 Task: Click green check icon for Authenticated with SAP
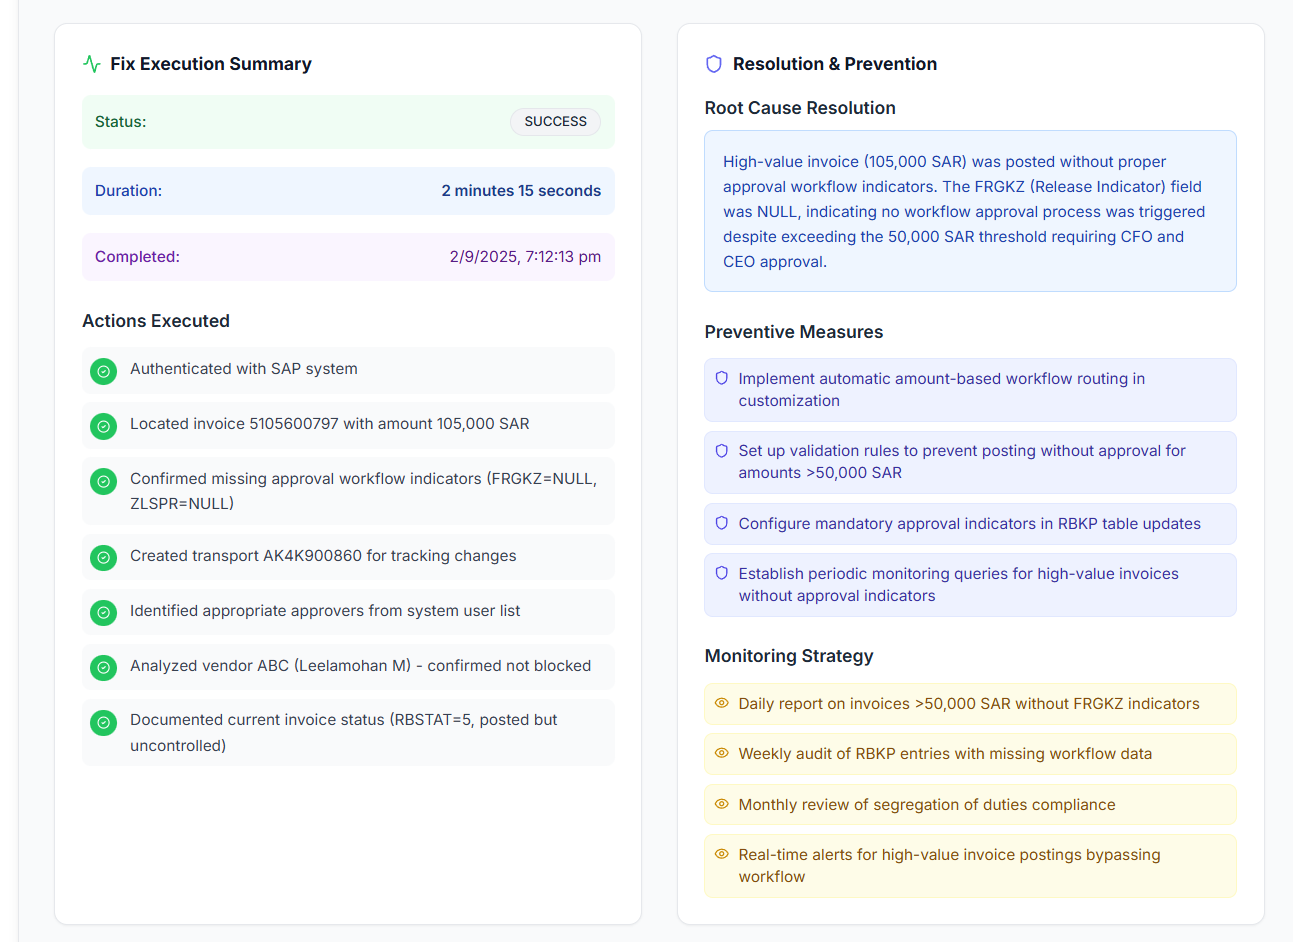(x=104, y=371)
